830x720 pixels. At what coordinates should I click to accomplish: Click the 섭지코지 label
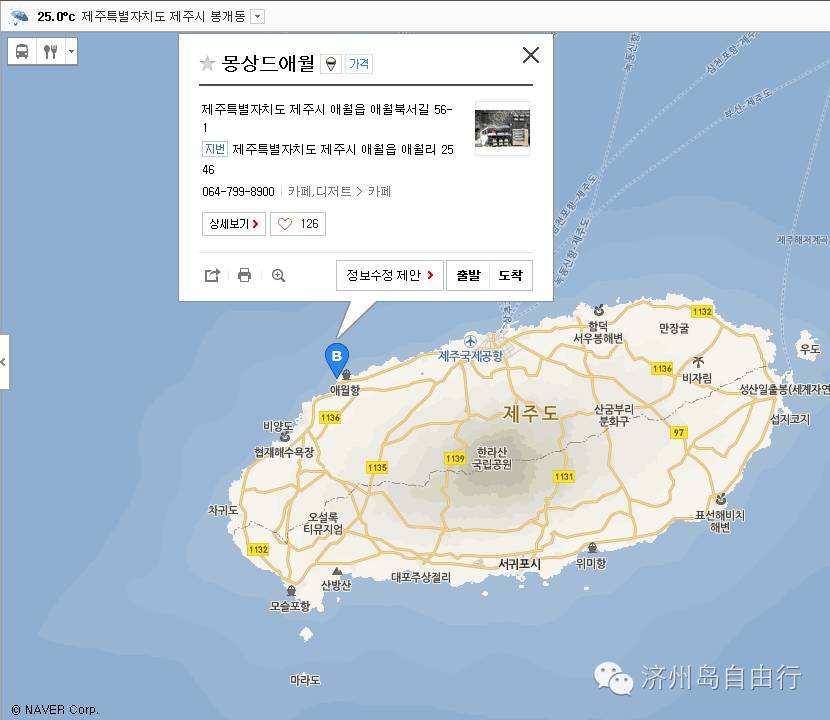(x=790, y=419)
